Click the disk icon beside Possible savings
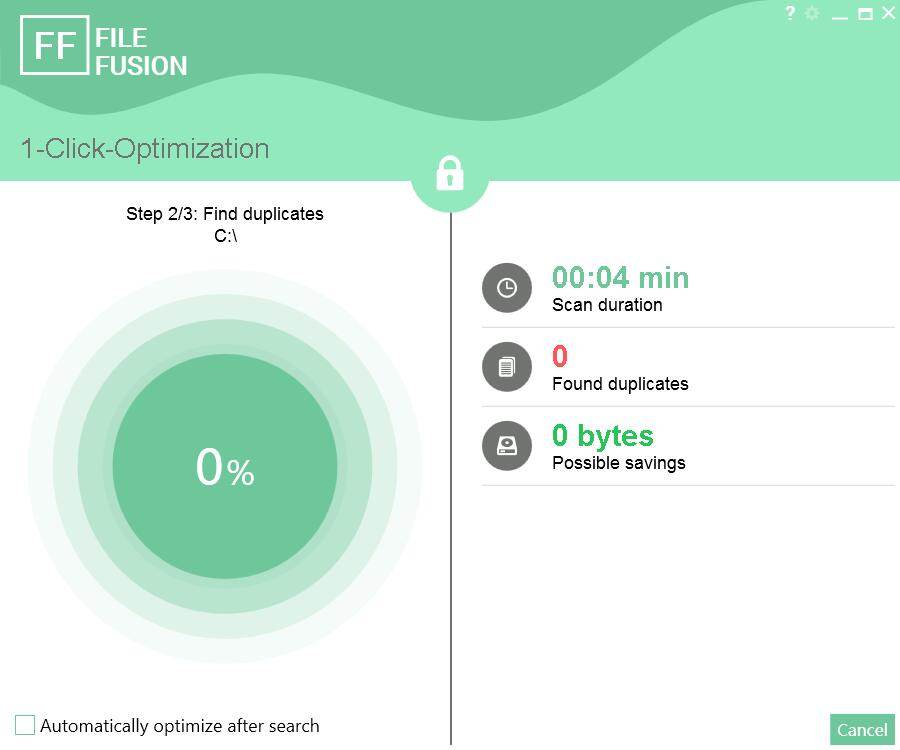This screenshot has width=900, height=750. [x=507, y=446]
